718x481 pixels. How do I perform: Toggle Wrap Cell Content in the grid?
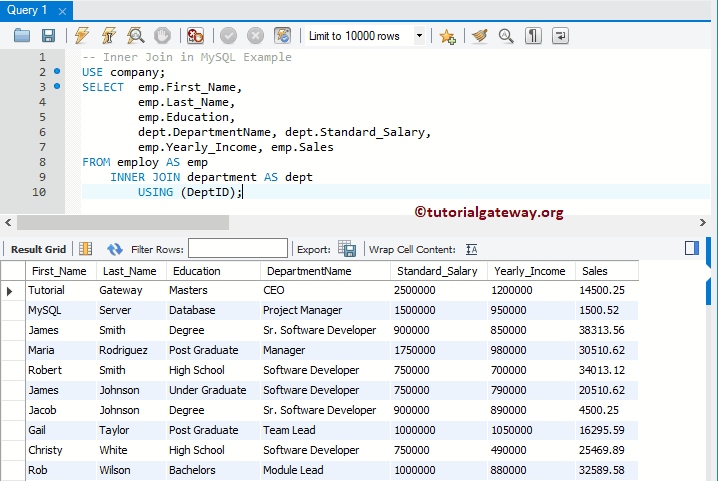472,249
